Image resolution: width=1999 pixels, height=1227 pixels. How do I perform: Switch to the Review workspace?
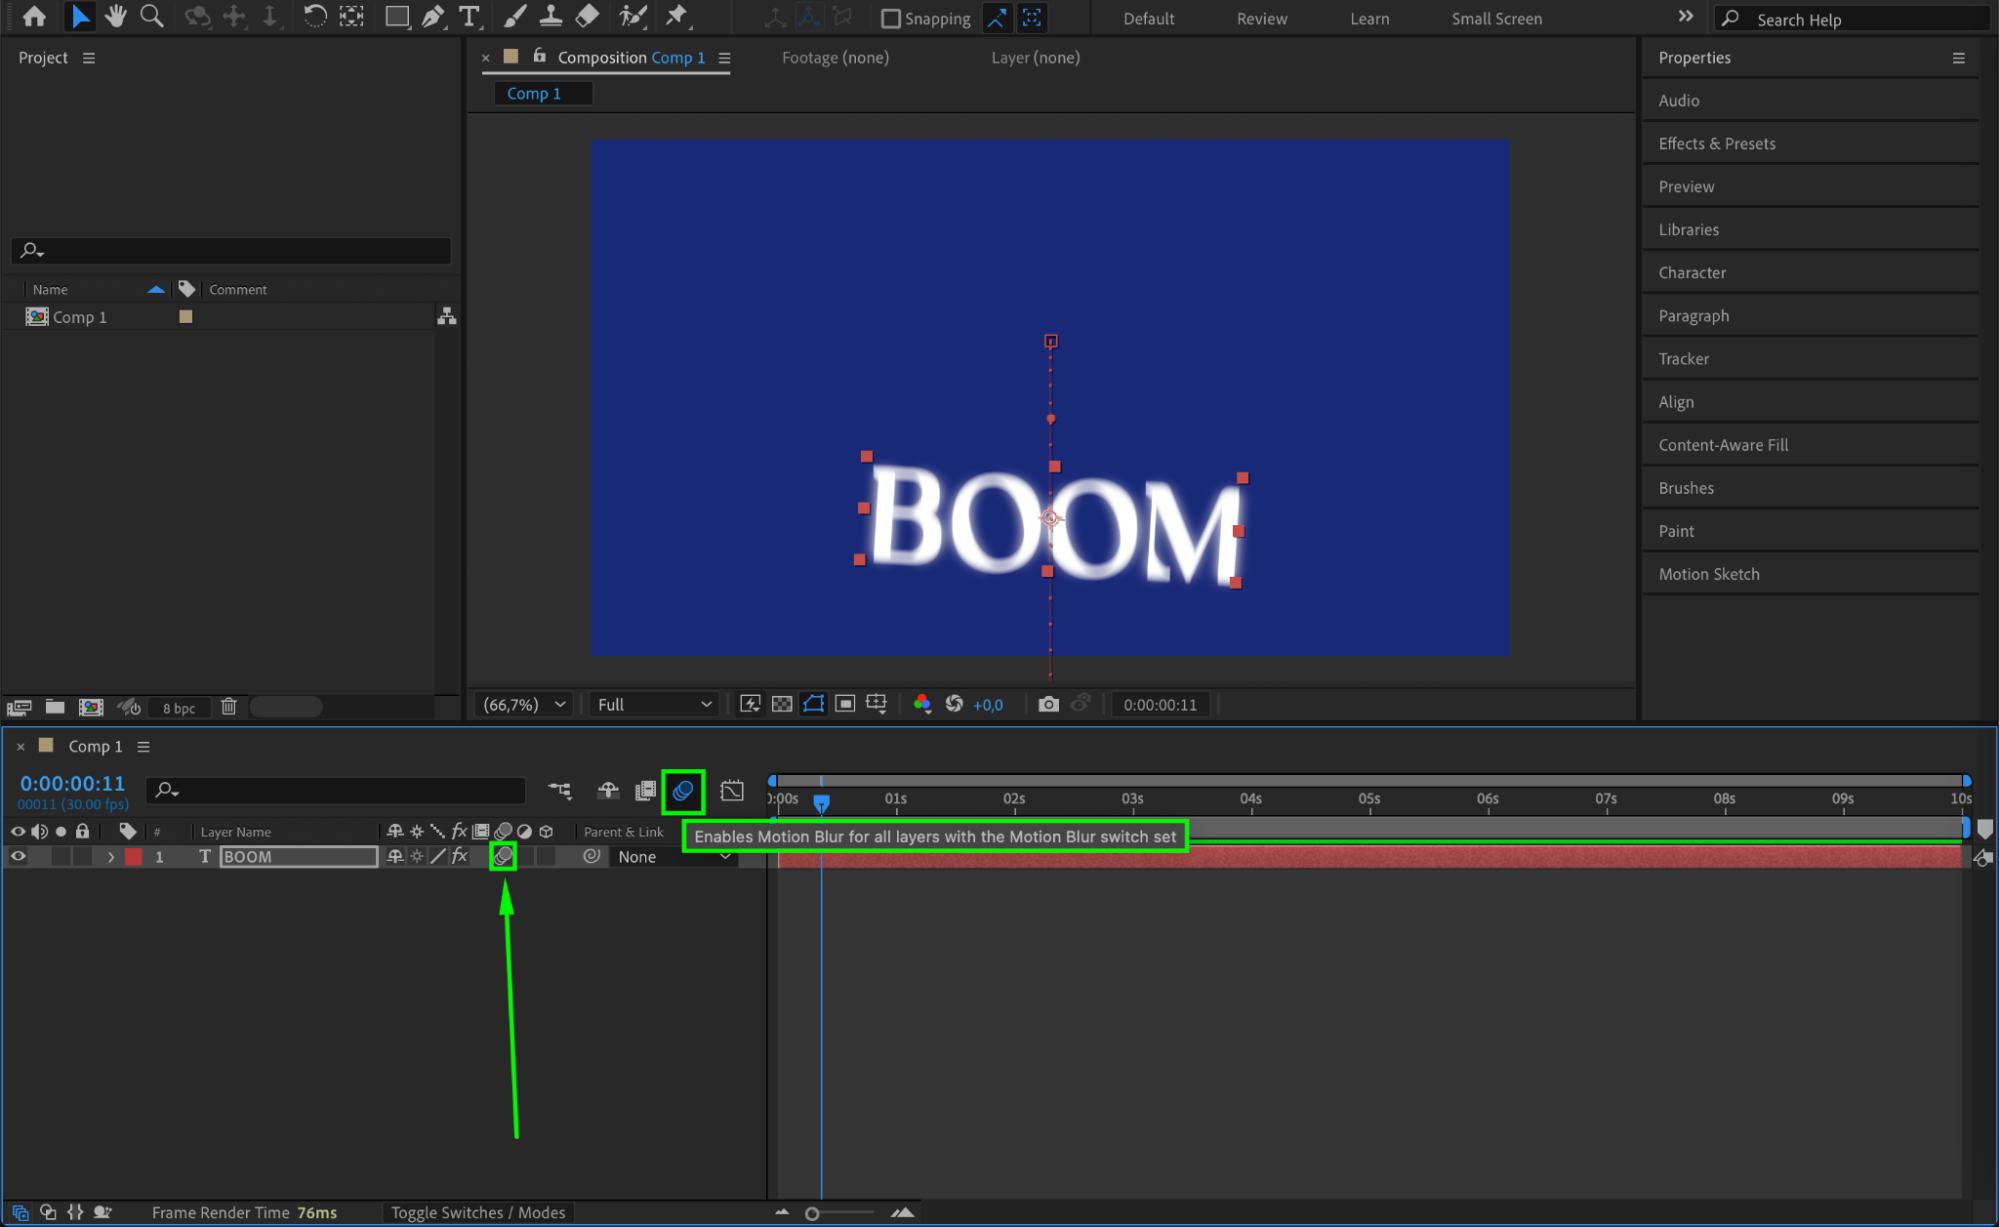point(1261,18)
